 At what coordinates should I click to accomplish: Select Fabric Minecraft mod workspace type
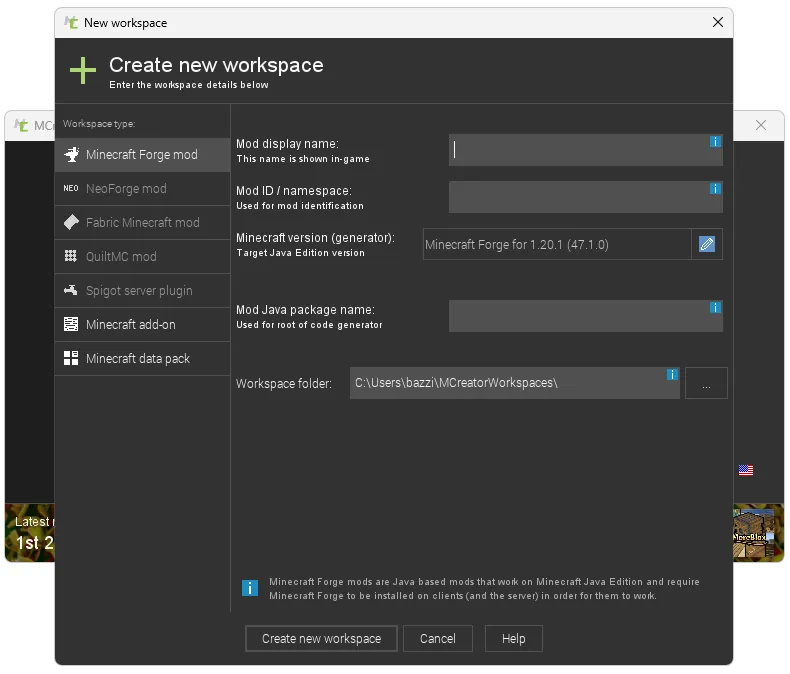coord(143,222)
